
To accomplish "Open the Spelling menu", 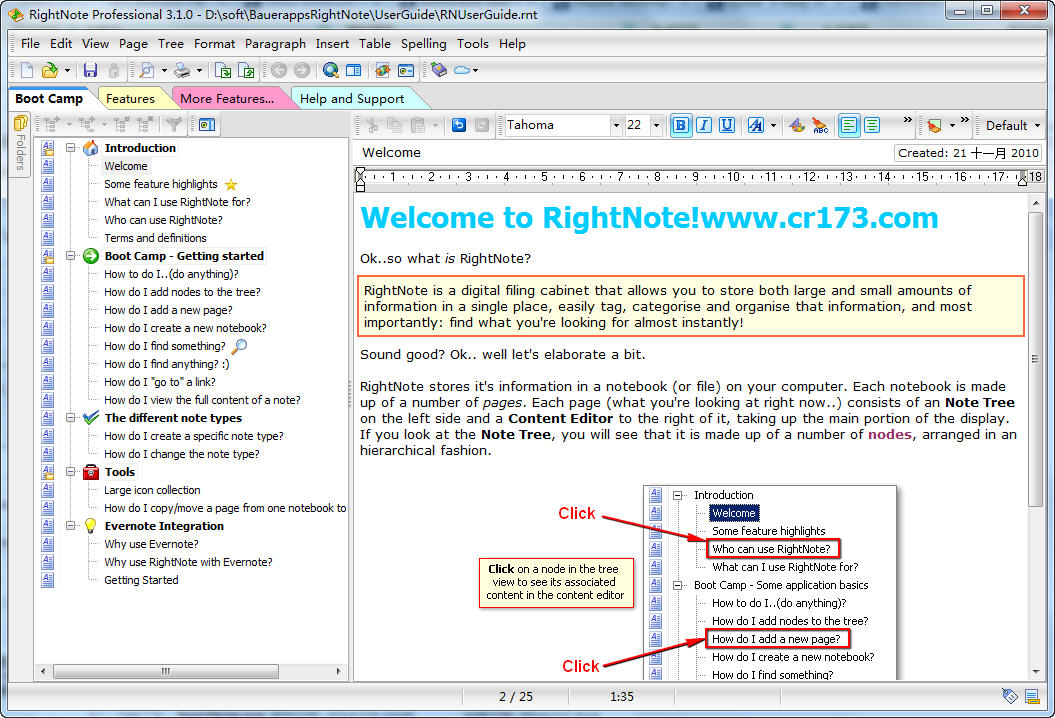I will pos(423,44).
